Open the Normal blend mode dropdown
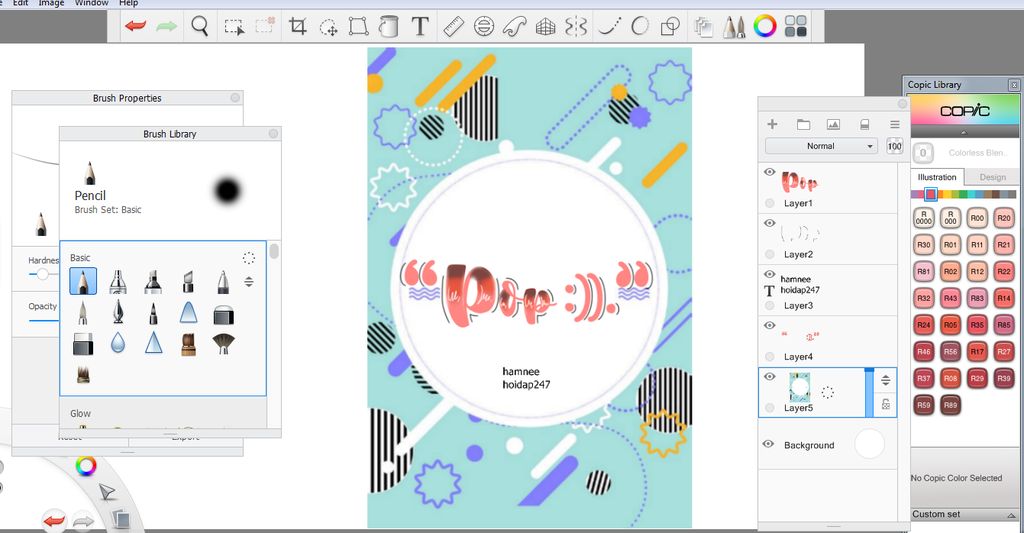 point(822,146)
